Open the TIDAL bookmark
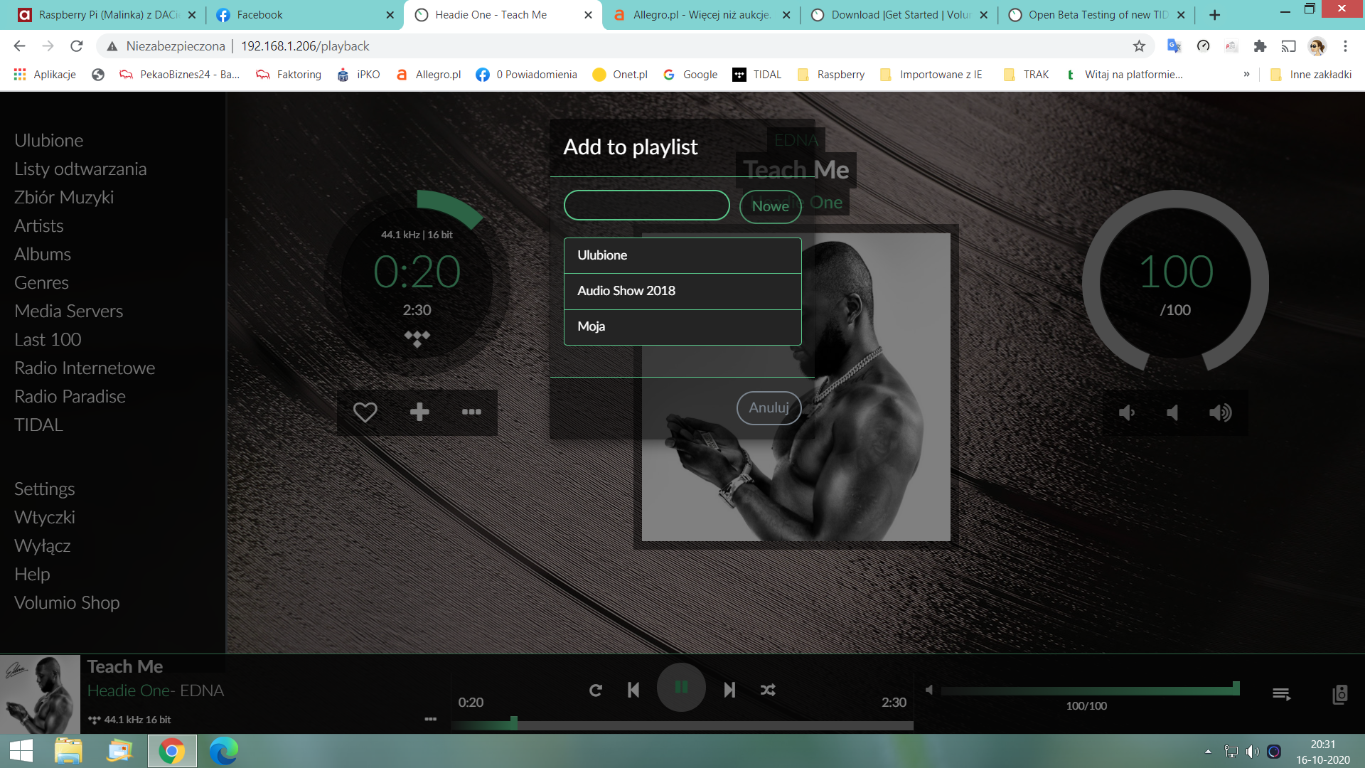Viewport: 1365px width, 768px height. click(x=757, y=74)
